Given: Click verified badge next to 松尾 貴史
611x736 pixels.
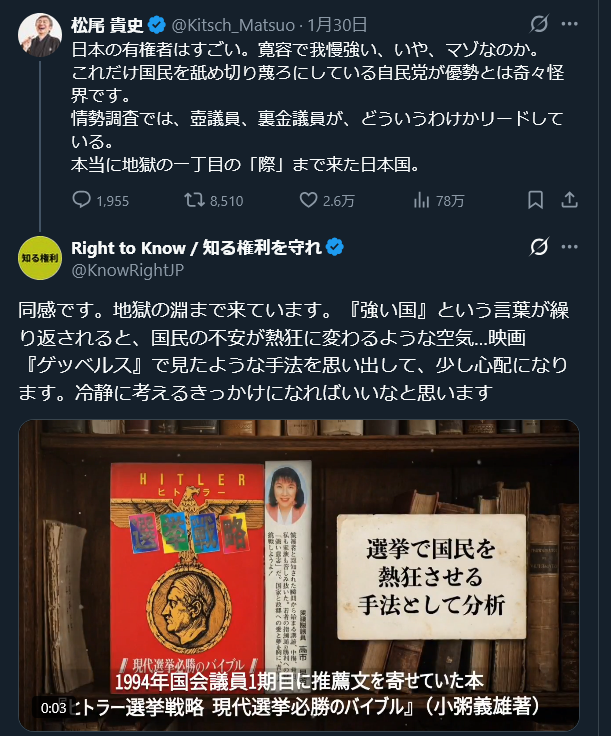Looking at the screenshot, I should [x=157, y=25].
